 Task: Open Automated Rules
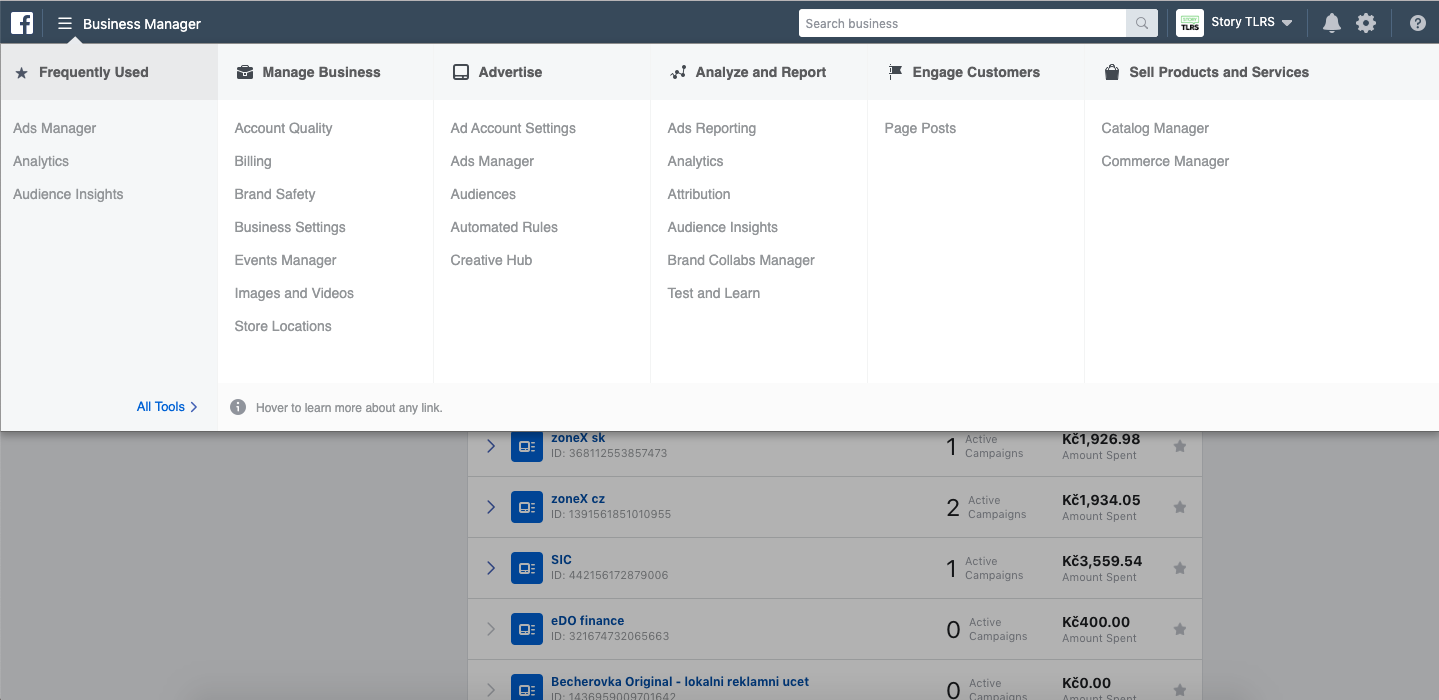click(x=504, y=227)
